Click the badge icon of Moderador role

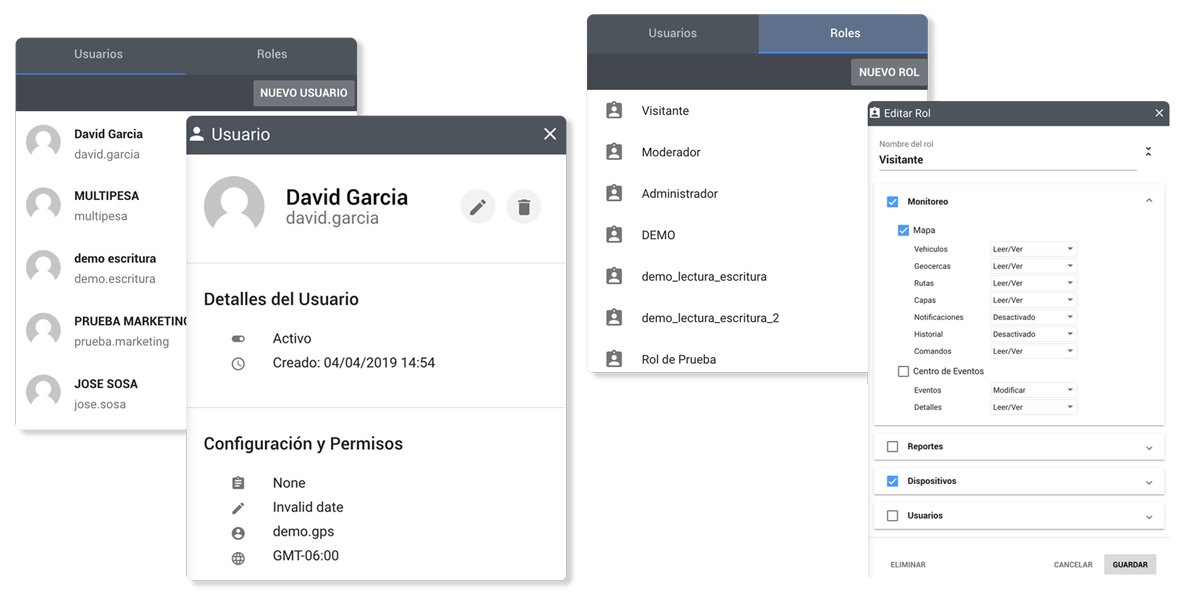click(614, 152)
